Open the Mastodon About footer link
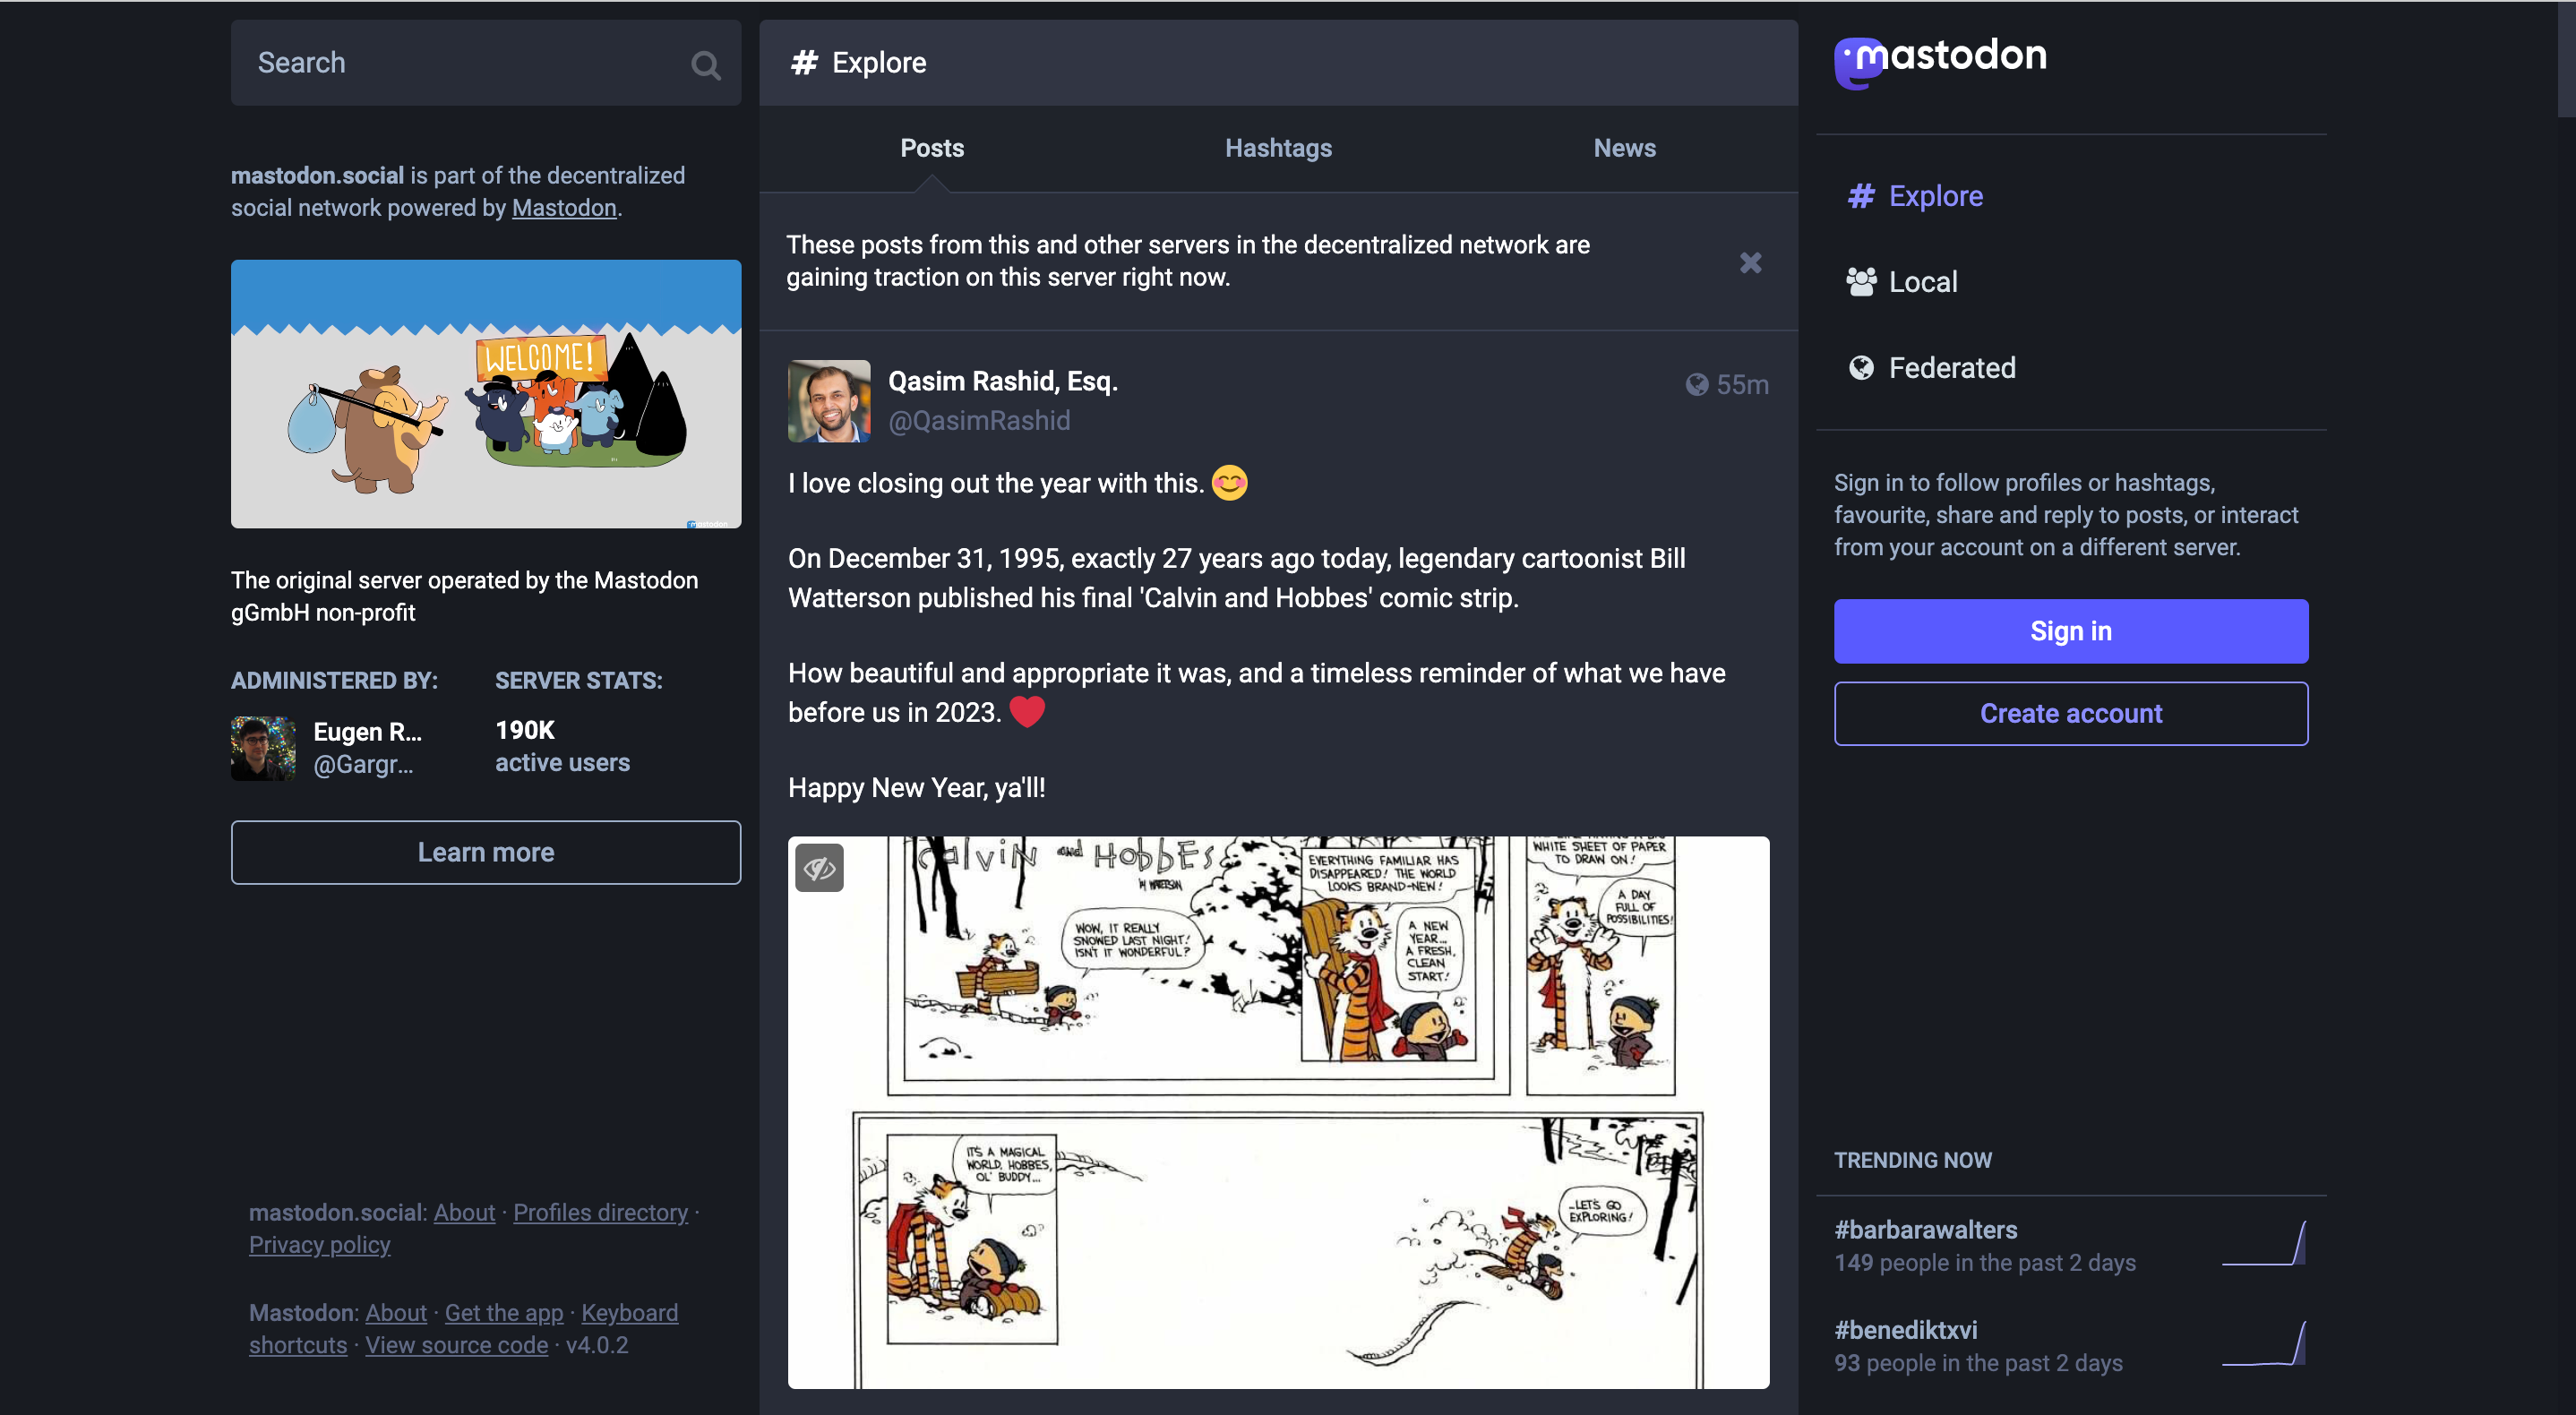Screen dimensions: 2576x1415 pos(396,1313)
